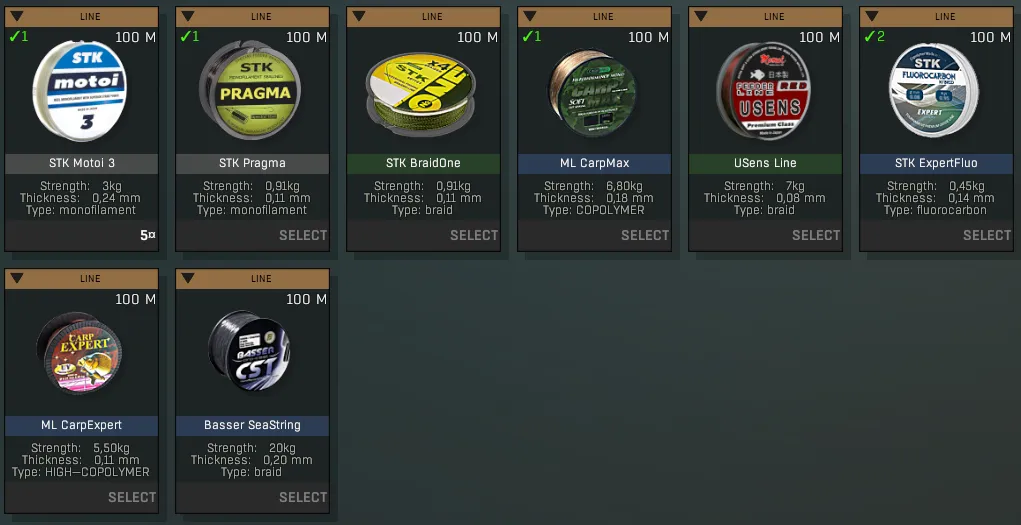Click the blue ML CarpMax name bar

(594, 163)
